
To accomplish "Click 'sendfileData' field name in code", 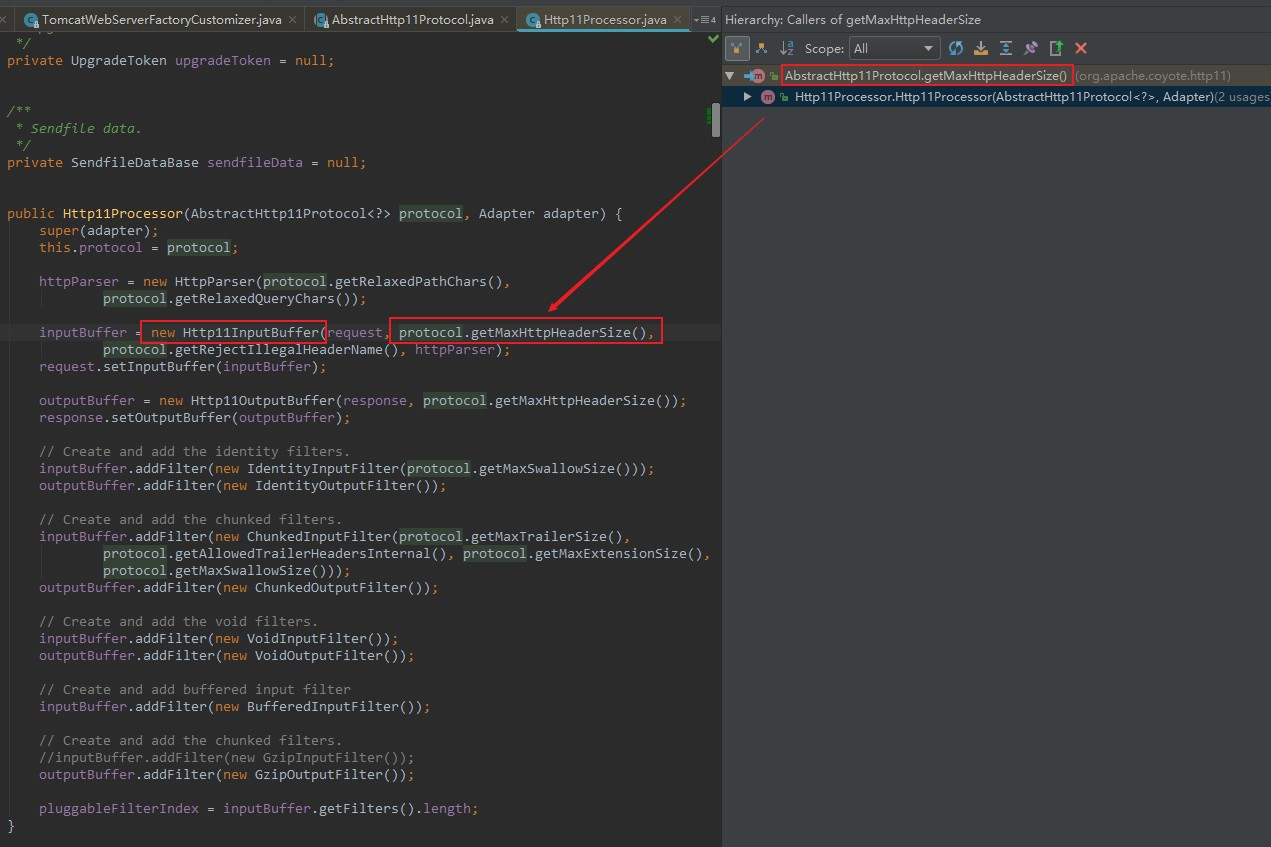I will point(255,162).
